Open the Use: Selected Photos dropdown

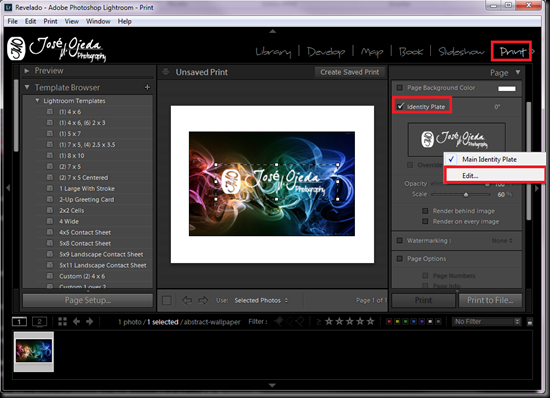point(261,301)
